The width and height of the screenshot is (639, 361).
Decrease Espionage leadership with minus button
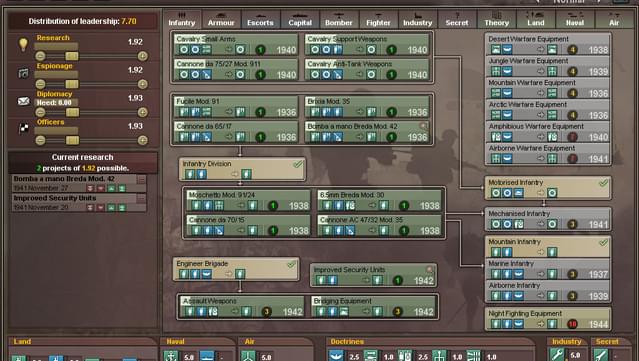(40, 84)
